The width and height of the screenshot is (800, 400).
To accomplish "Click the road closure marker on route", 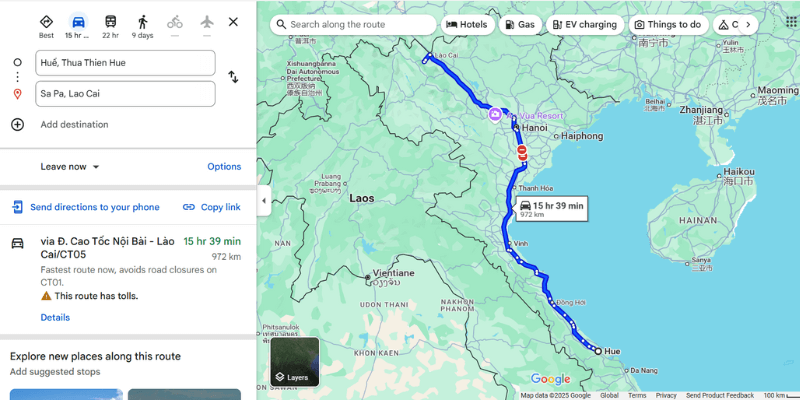I will [x=521, y=153].
